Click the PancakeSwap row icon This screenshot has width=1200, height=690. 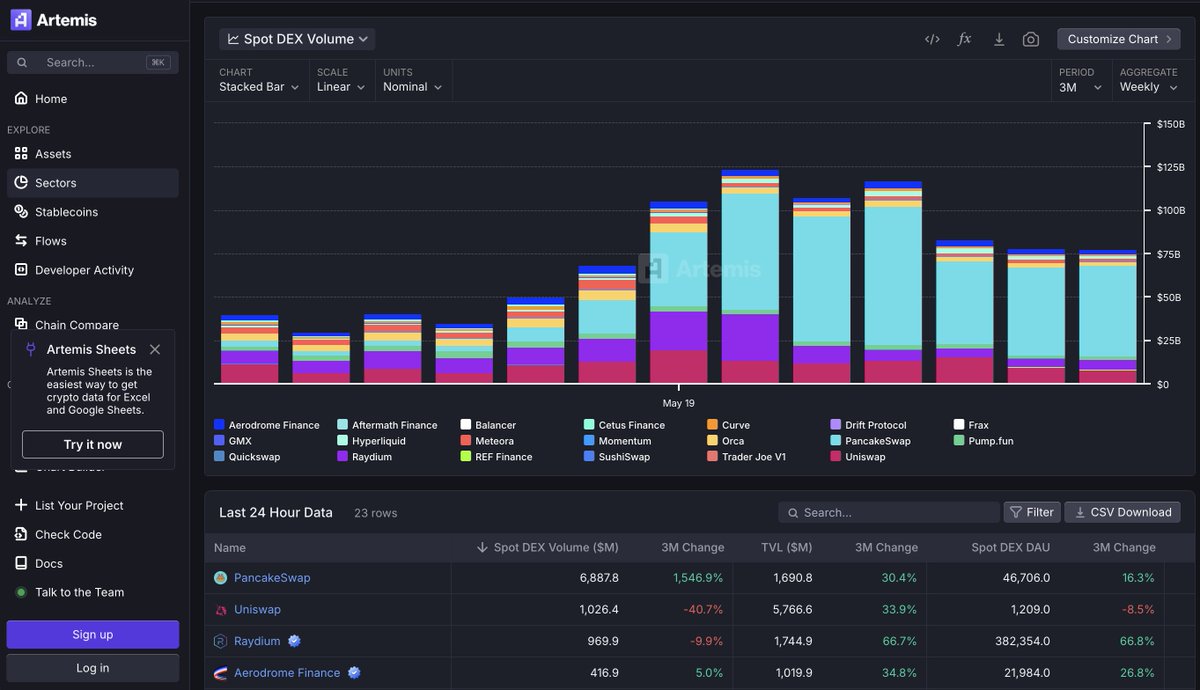(221, 578)
